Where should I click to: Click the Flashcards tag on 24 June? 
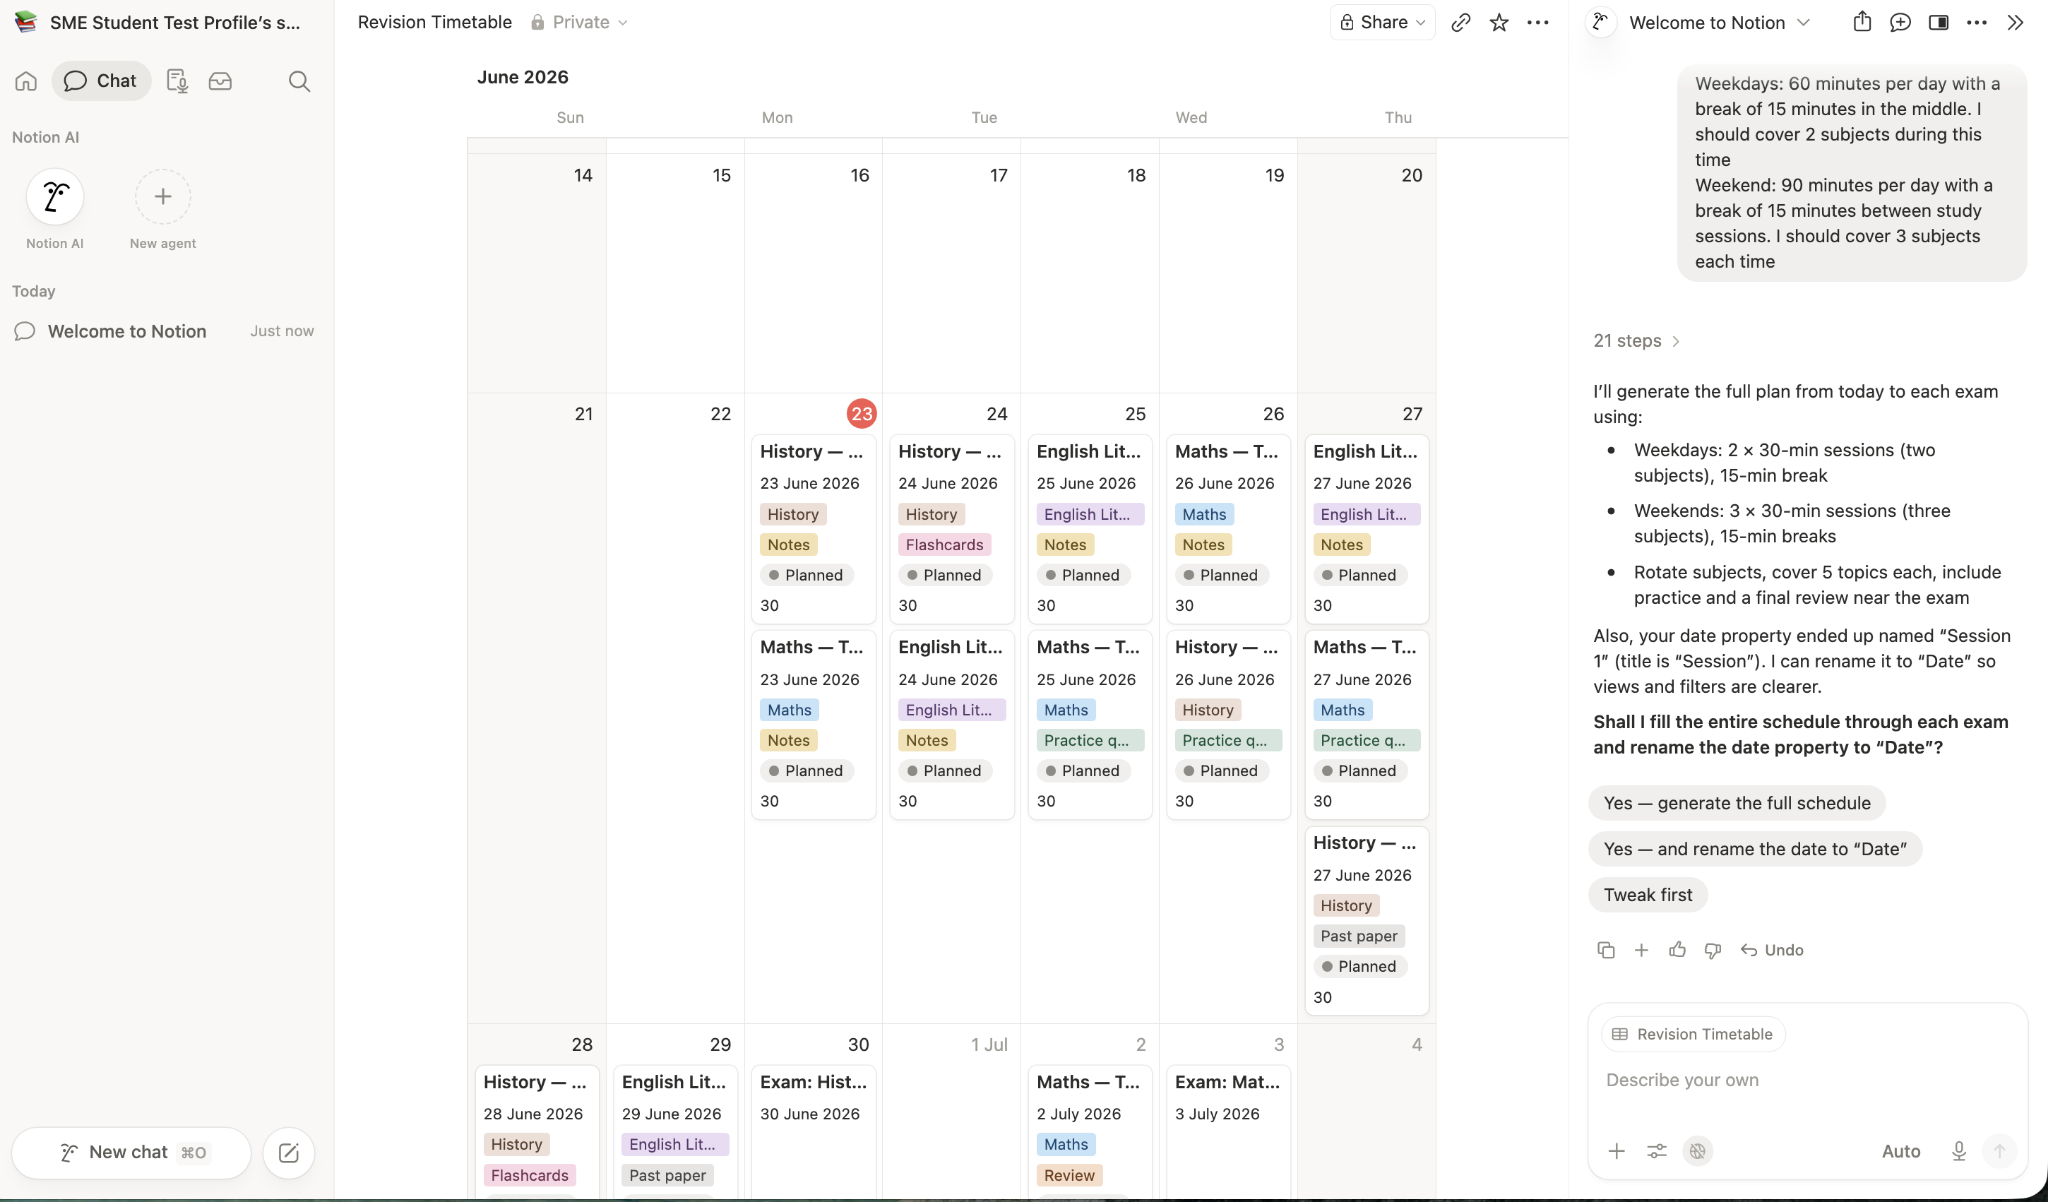[x=944, y=545]
